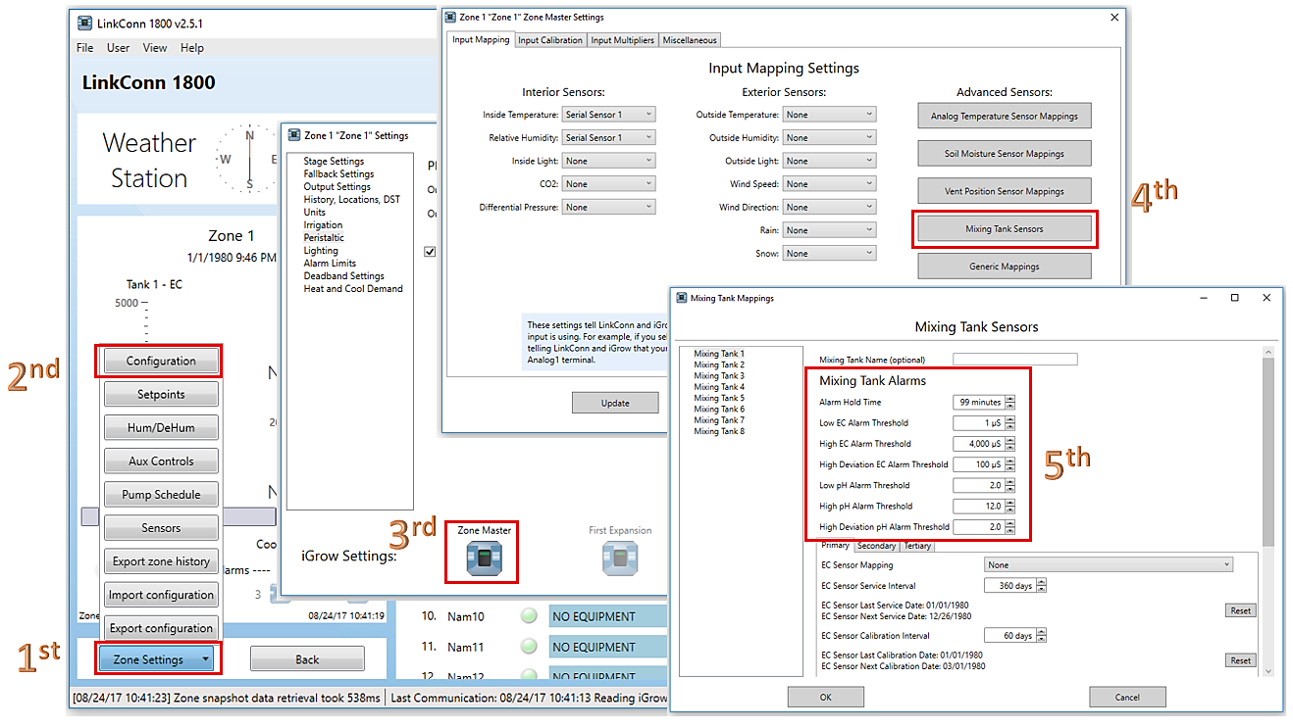The height and width of the screenshot is (723, 1293).
Task: Click the Weather Station compass dial
Action: 249,159
